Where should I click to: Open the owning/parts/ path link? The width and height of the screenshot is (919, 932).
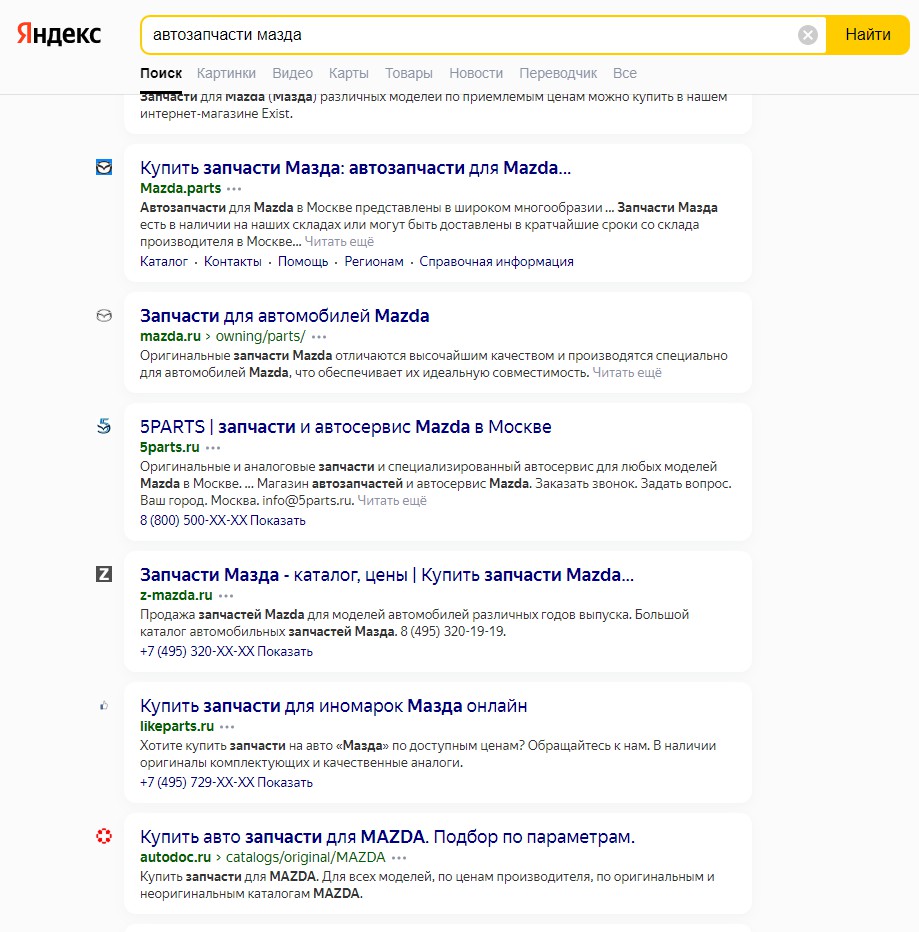click(x=260, y=336)
